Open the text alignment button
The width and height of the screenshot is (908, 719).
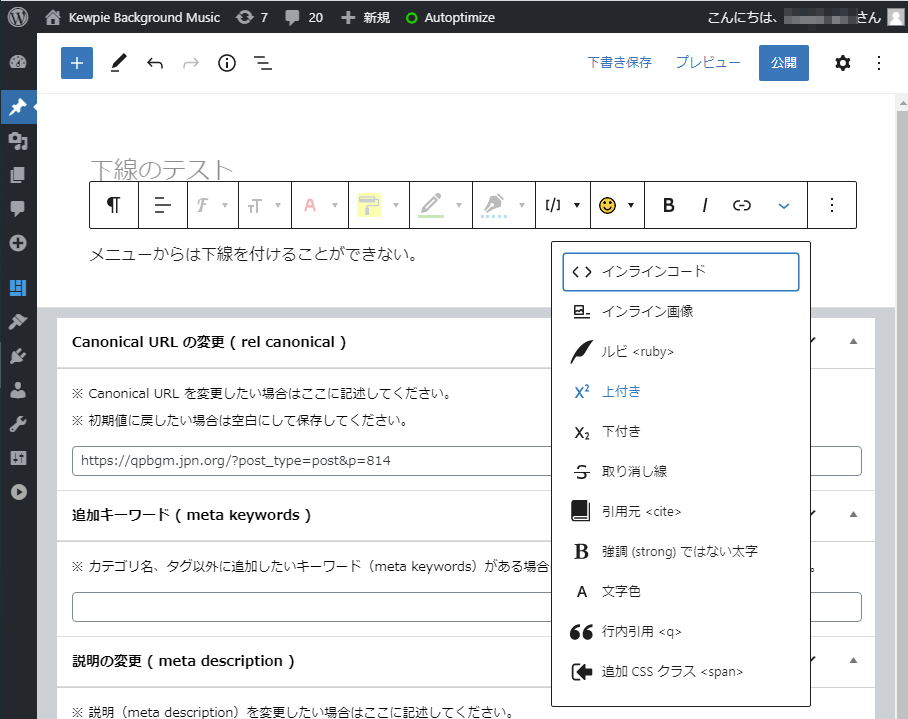click(x=163, y=205)
